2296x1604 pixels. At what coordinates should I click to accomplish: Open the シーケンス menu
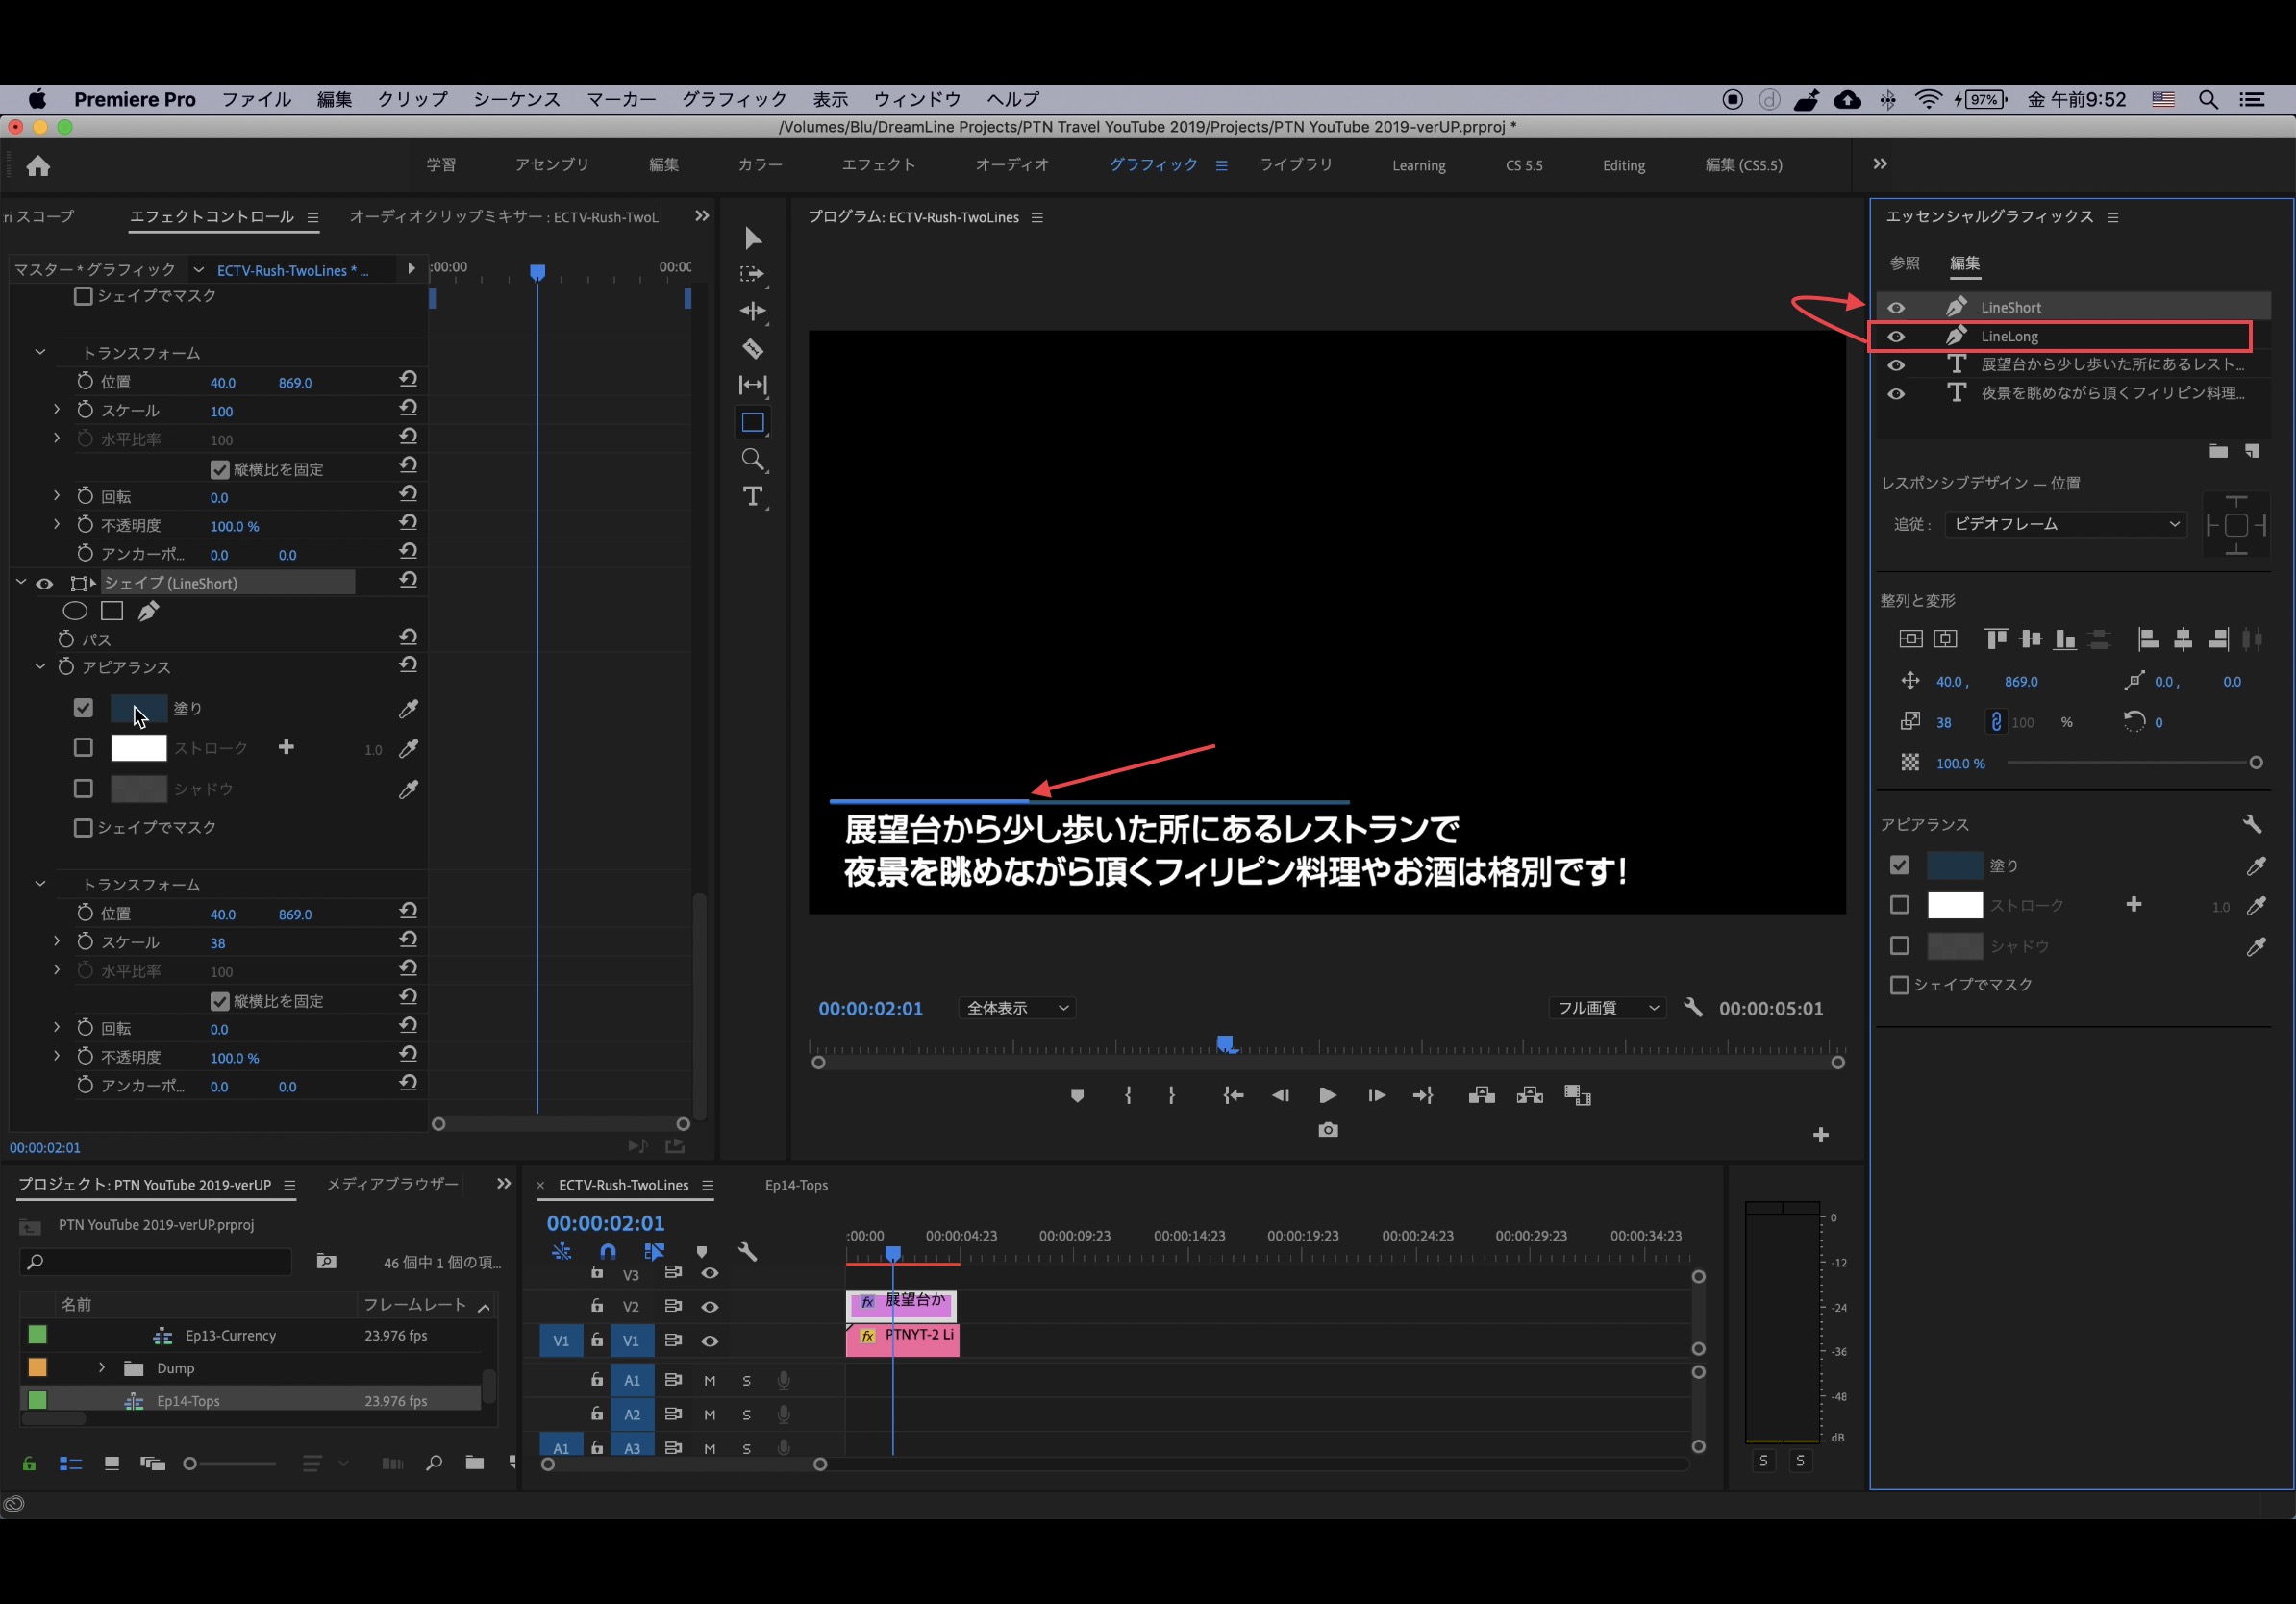[516, 99]
